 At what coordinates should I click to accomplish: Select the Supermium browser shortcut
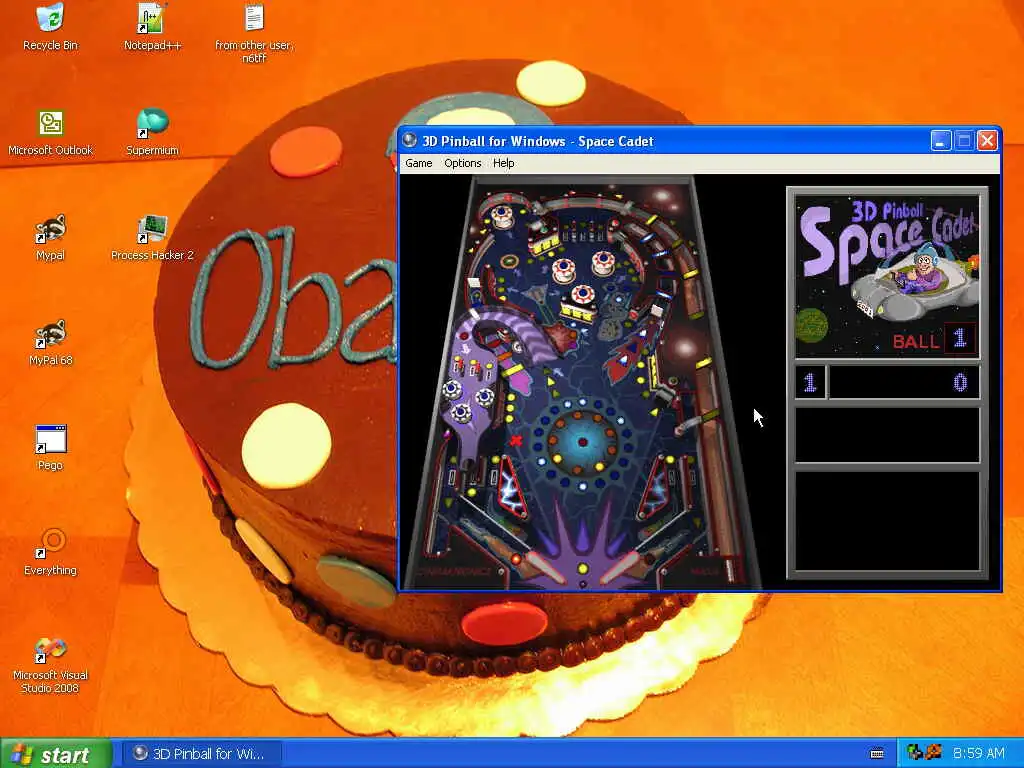(152, 133)
